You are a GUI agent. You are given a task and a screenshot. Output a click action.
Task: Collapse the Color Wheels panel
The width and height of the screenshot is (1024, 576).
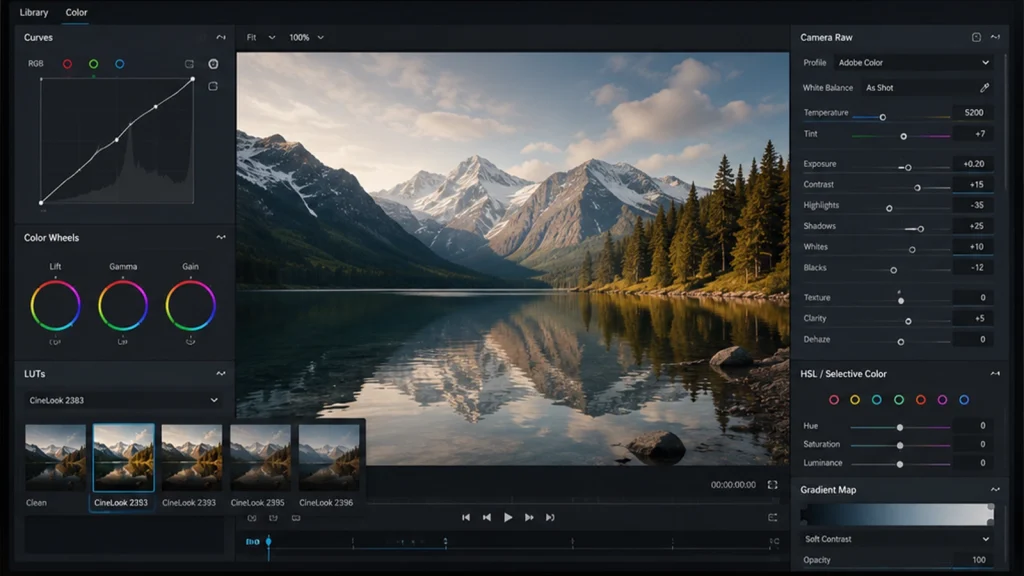[221, 238]
